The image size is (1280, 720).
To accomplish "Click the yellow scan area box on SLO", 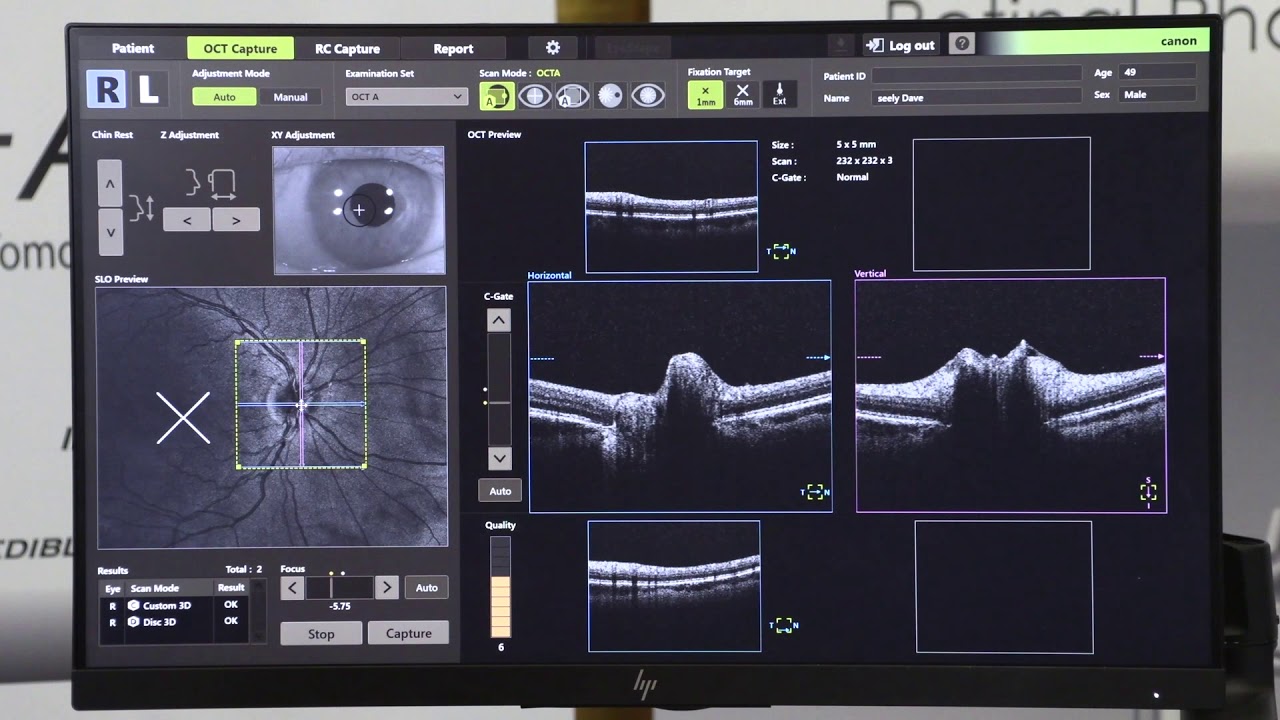I will click(x=300, y=404).
